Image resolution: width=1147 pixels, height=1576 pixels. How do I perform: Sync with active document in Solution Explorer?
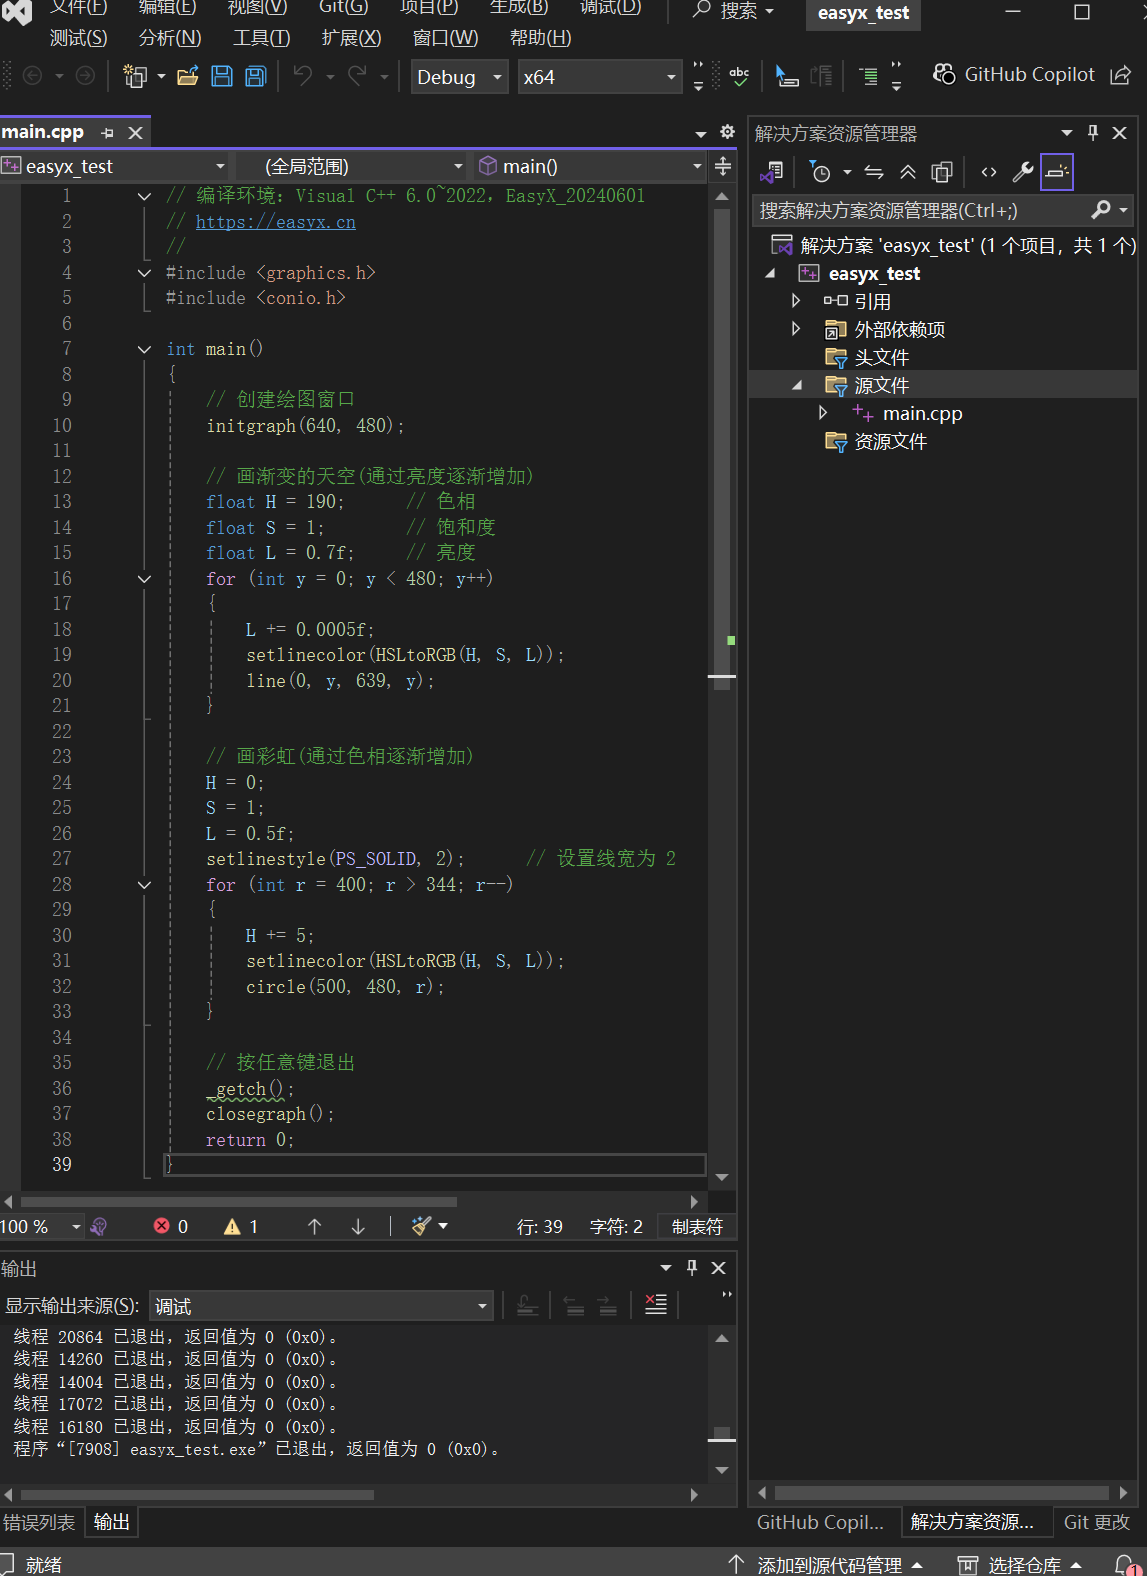(x=874, y=172)
